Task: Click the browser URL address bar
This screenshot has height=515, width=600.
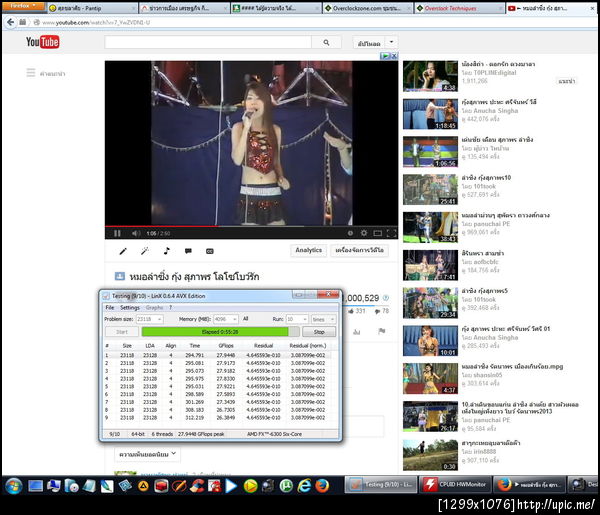Action: [306, 22]
